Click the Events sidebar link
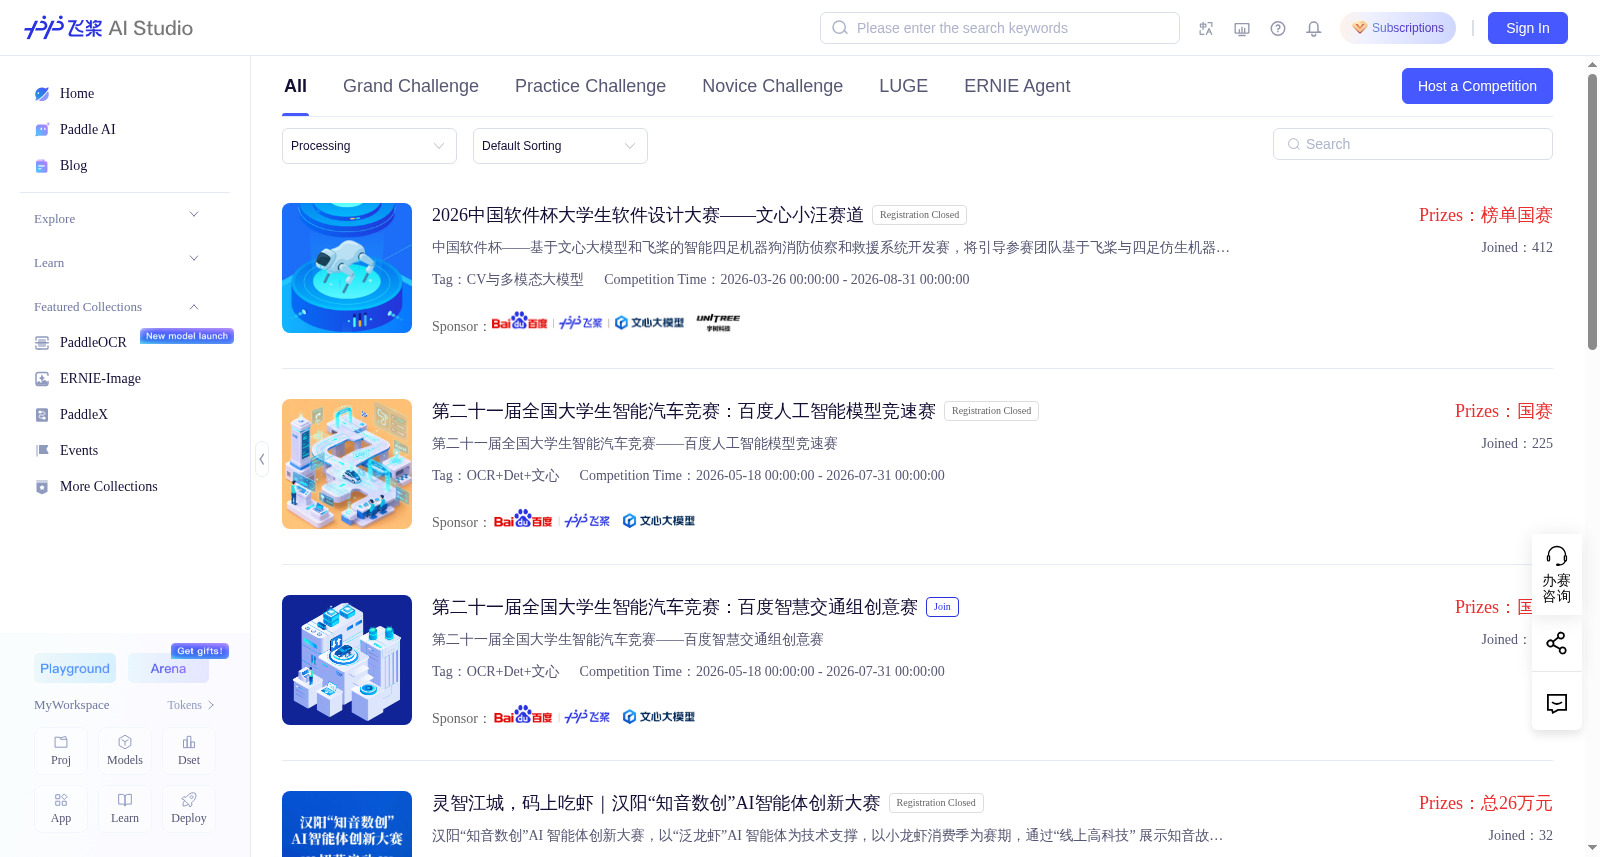 click(79, 451)
